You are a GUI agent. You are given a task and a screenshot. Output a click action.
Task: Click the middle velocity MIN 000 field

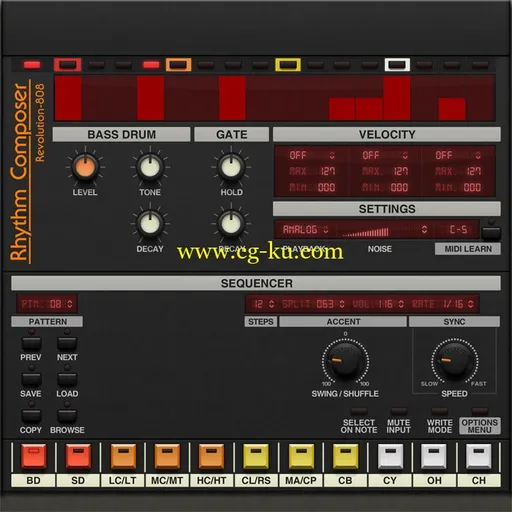click(385, 187)
